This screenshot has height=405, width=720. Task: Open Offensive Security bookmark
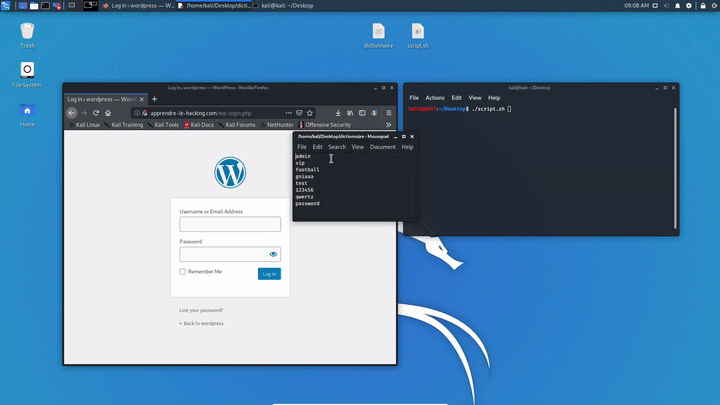[325, 125]
